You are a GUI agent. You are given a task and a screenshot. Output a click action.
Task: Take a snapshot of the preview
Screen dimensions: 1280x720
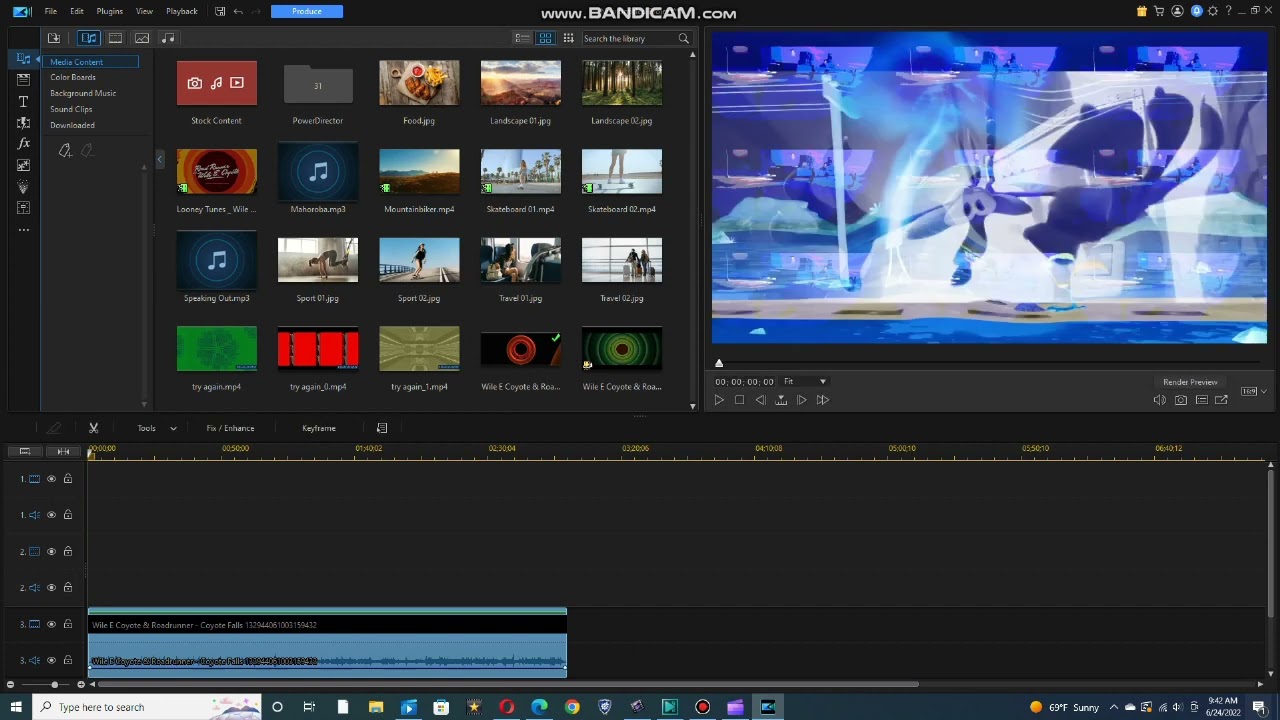pyautogui.click(x=1181, y=400)
